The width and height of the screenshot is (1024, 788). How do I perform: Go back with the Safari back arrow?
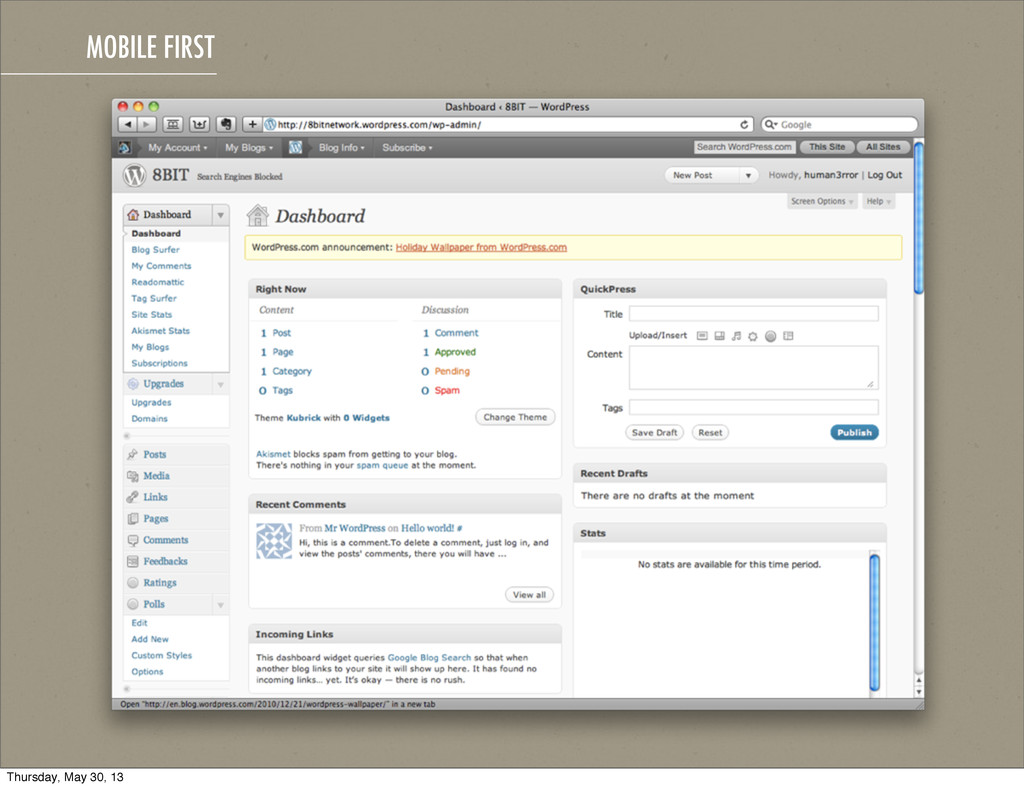tap(128, 124)
